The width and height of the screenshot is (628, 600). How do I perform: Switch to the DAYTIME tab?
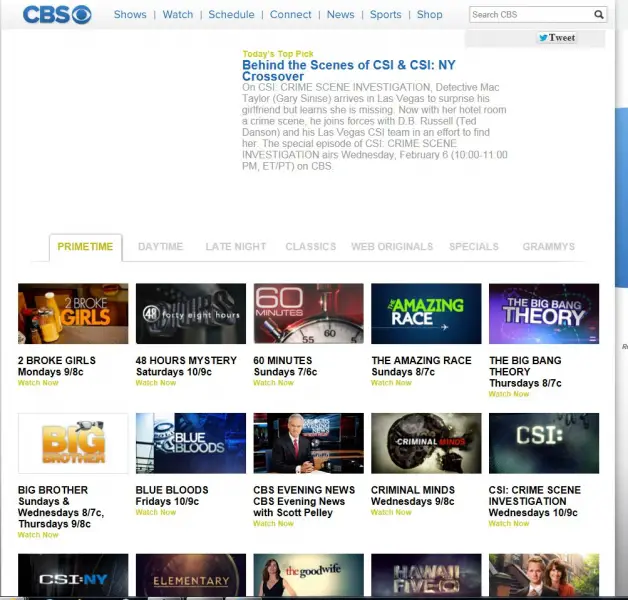click(161, 247)
